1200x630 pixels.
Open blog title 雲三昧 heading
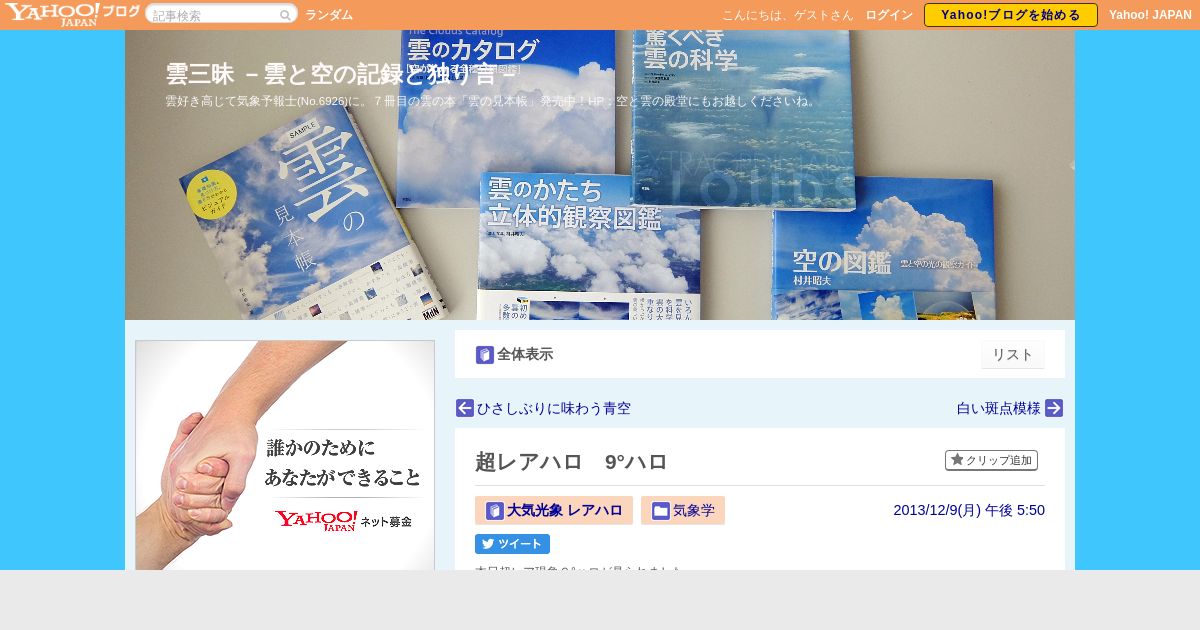click(x=341, y=74)
